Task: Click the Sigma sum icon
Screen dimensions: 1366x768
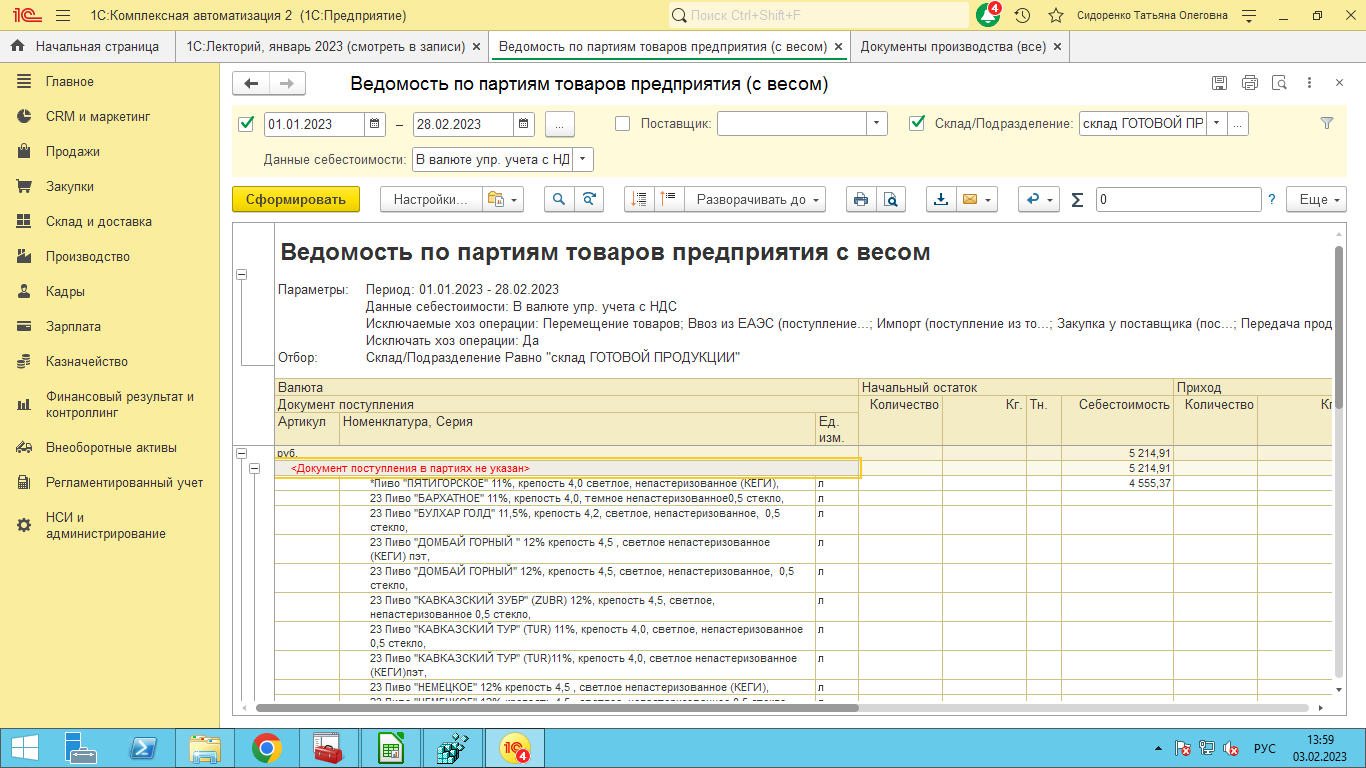Action: coord(1077,199)
